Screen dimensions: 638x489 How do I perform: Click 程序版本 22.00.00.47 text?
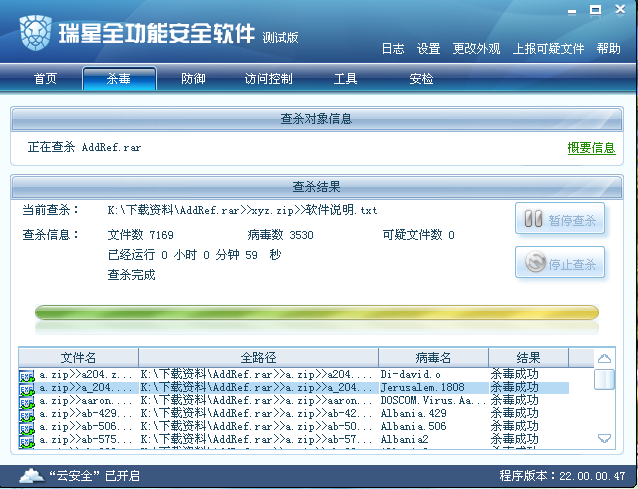(562, 476)
